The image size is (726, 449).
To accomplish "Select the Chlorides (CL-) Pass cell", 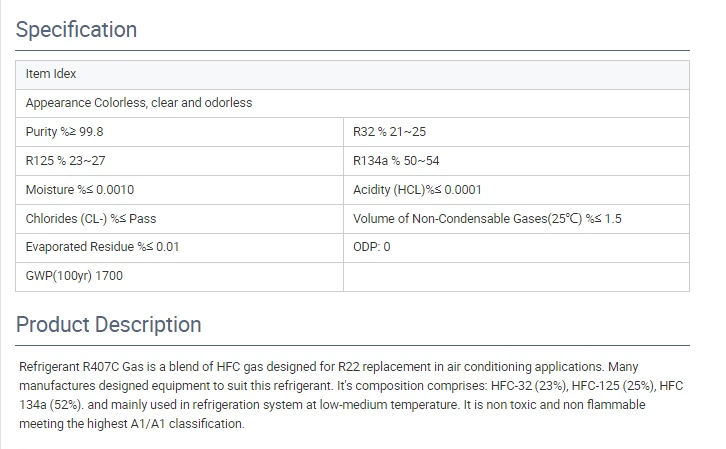I will 180,219.
